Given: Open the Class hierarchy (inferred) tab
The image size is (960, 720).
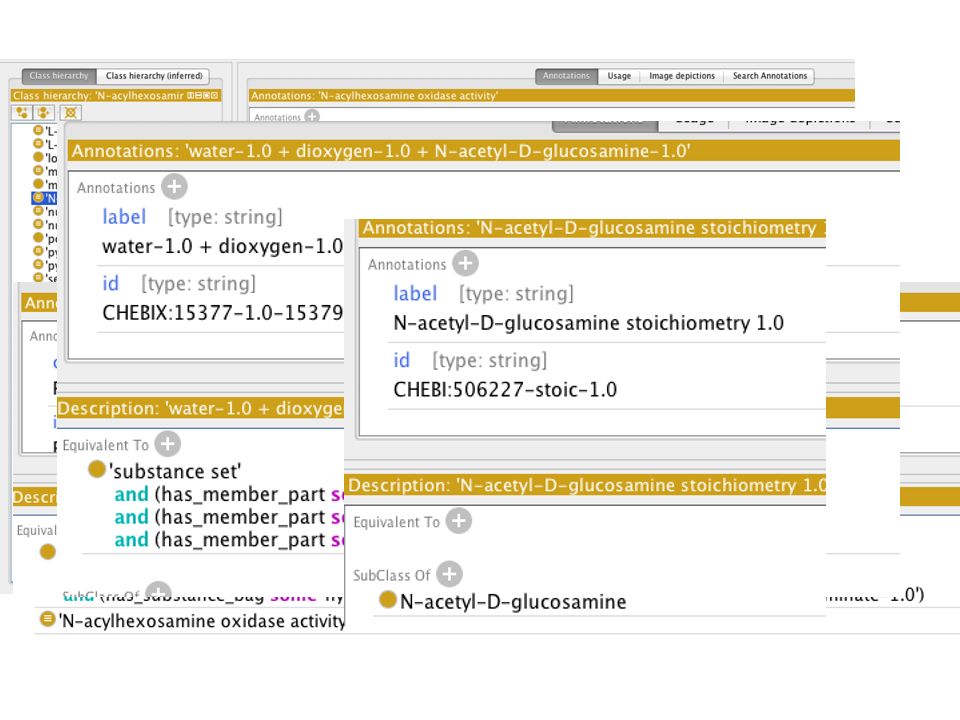Looking at the screenshot, I should pos(154,76).
